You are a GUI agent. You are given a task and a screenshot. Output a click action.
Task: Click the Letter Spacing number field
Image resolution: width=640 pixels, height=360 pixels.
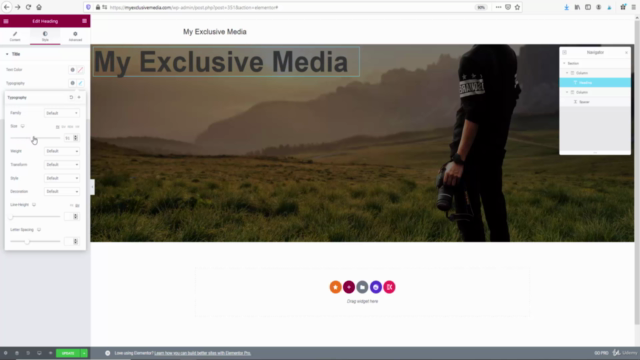[68, 241]
